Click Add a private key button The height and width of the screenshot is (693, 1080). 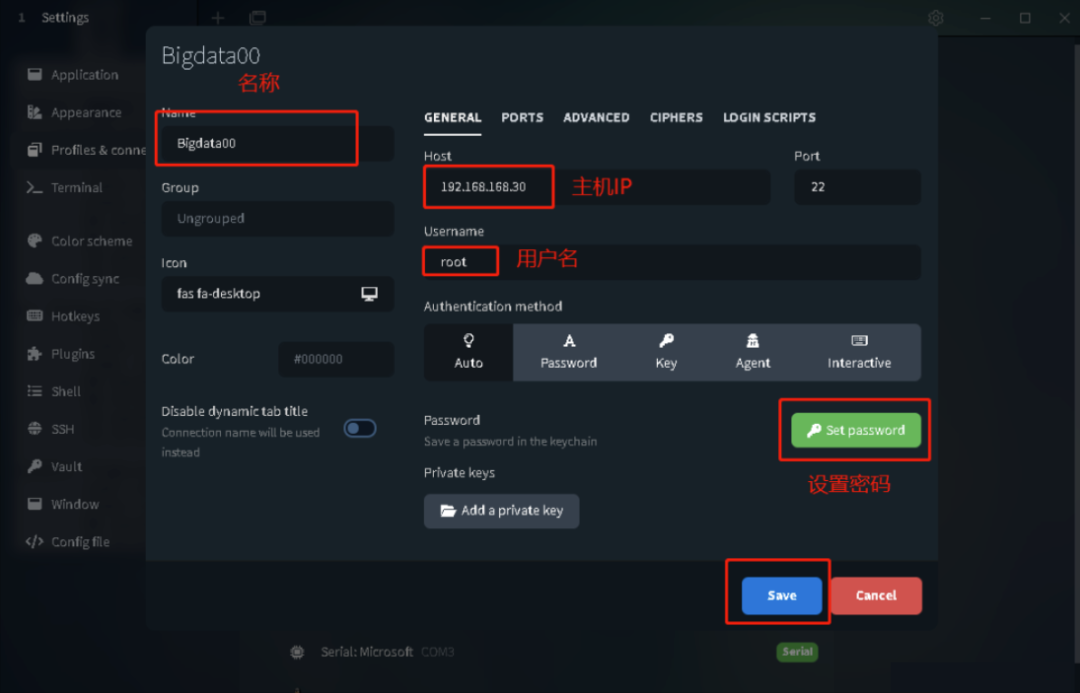click(501, 511)
